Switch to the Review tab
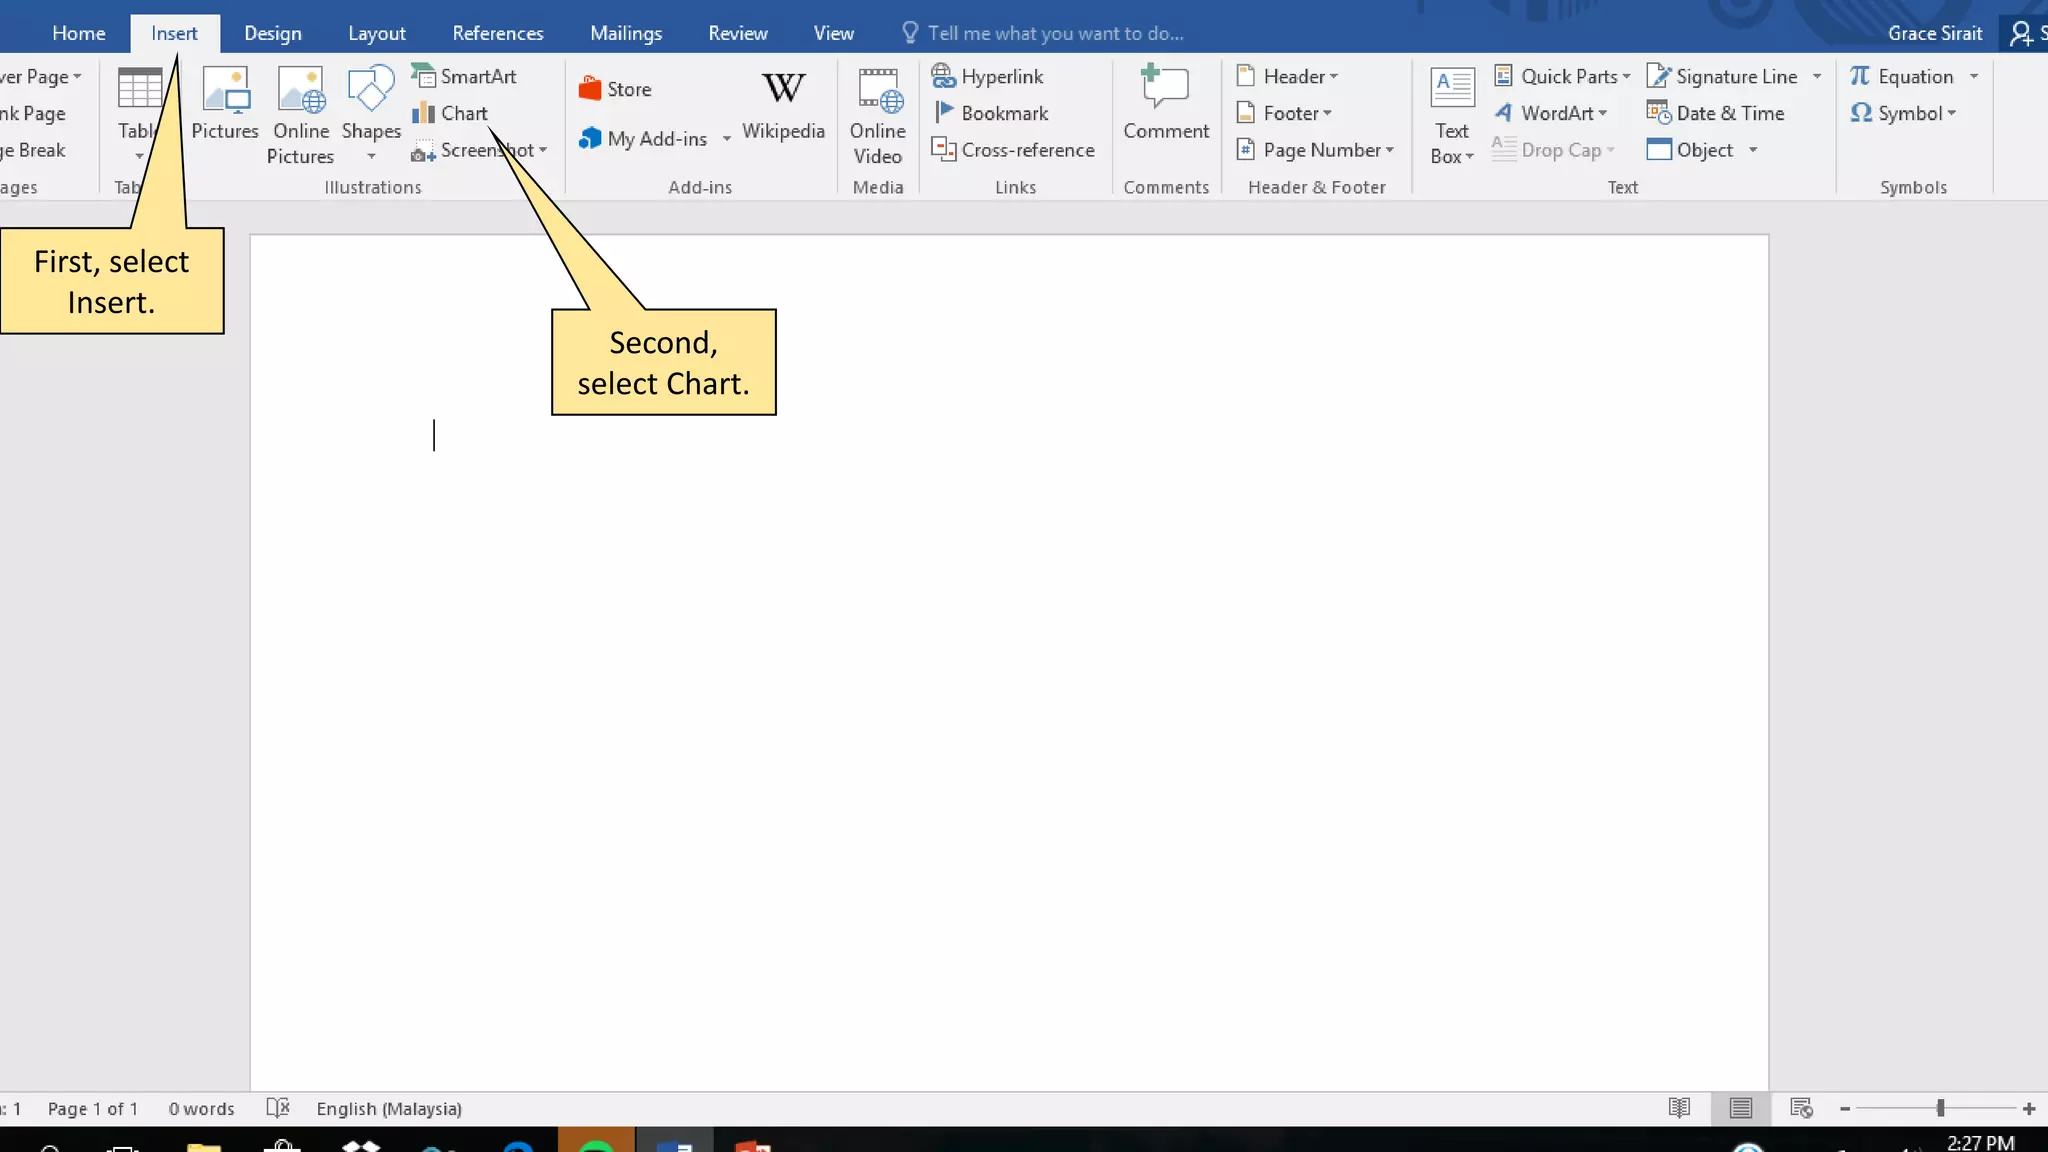The image size is (2048, 1152). click(x=738, y=33)
